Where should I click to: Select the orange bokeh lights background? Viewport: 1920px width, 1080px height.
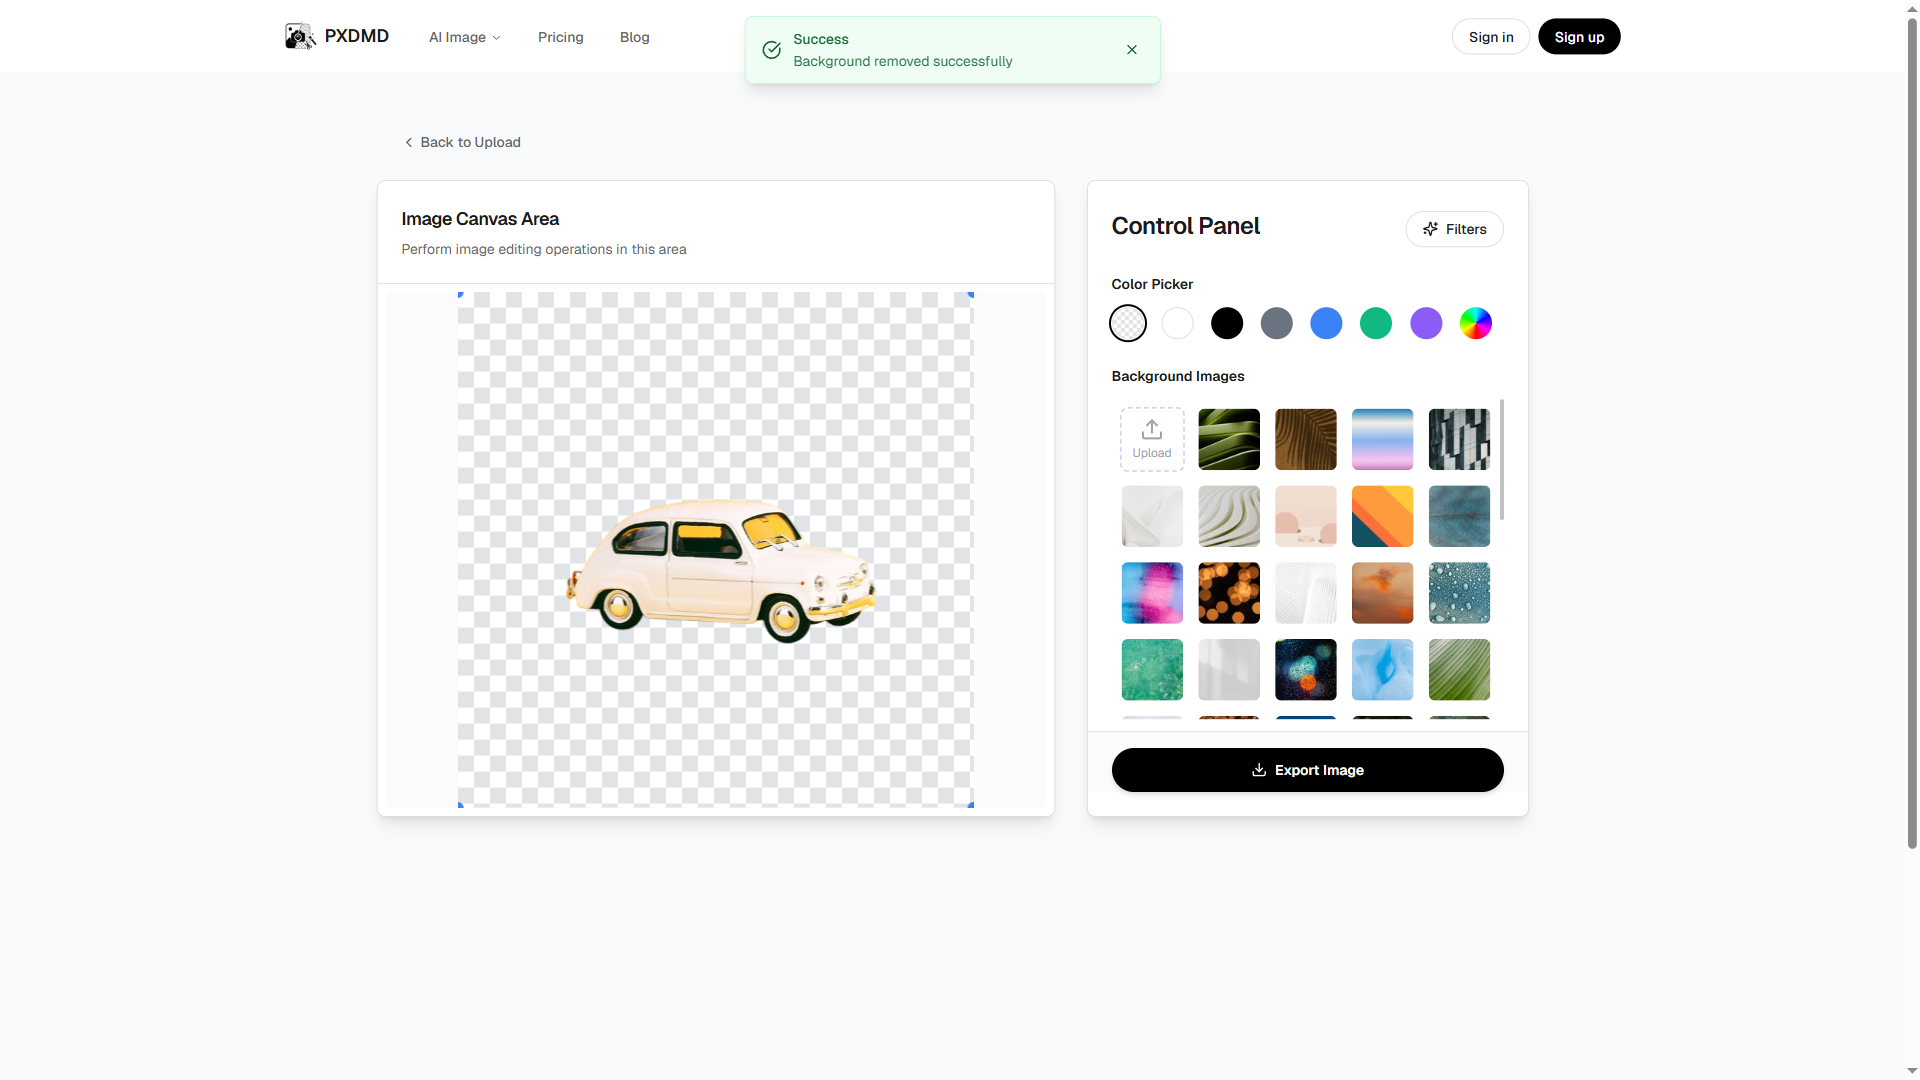click(x=1229, y=593)
